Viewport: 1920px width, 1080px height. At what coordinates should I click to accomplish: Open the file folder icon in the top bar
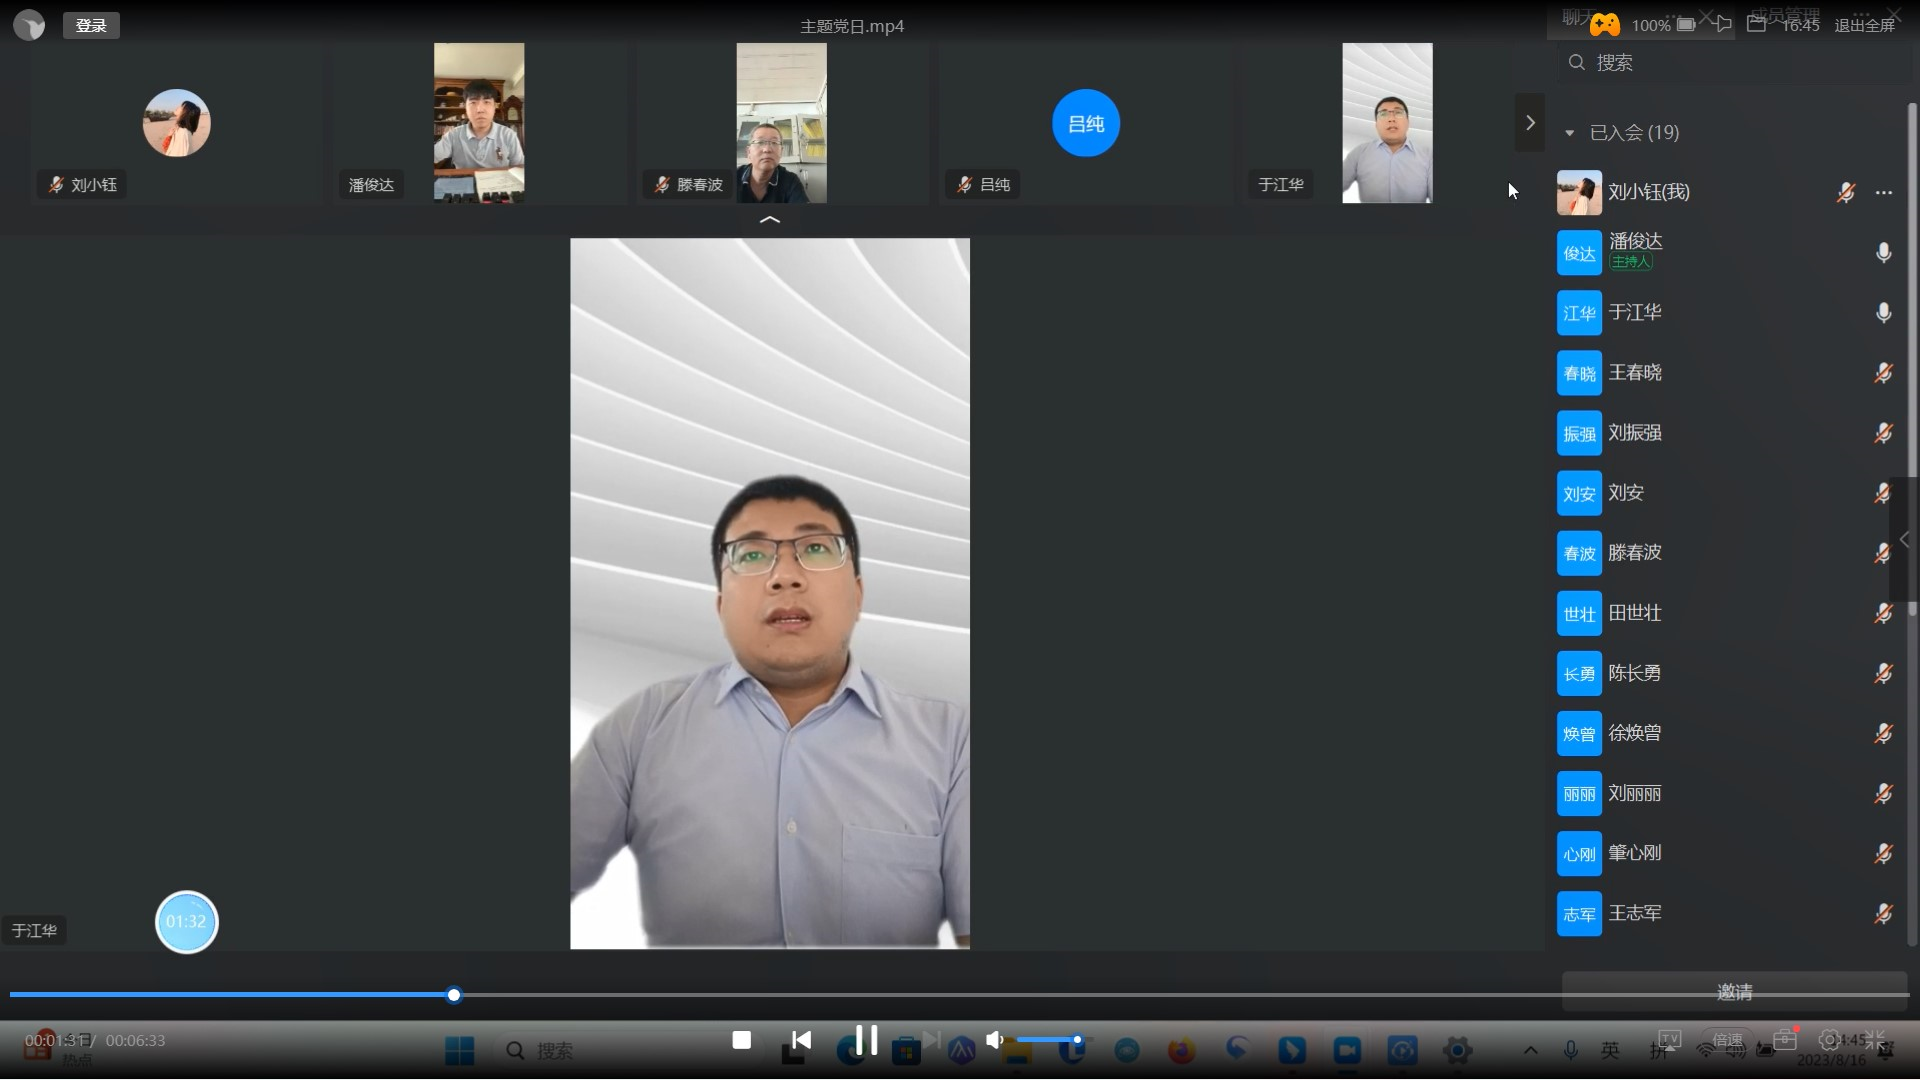(x=1756, y=24)
